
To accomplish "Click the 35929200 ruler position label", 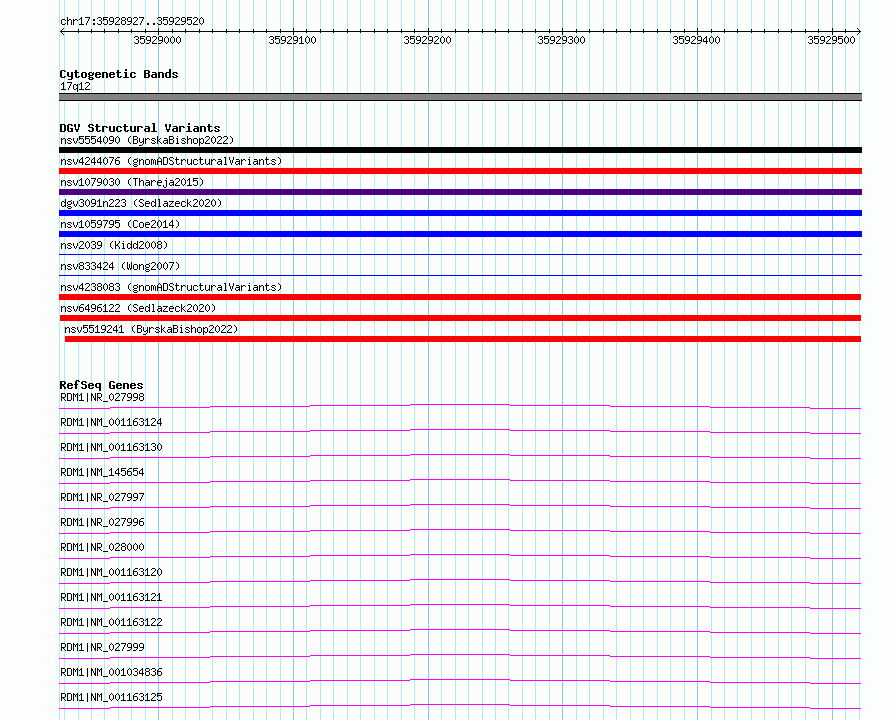I will tap(427, 40).
